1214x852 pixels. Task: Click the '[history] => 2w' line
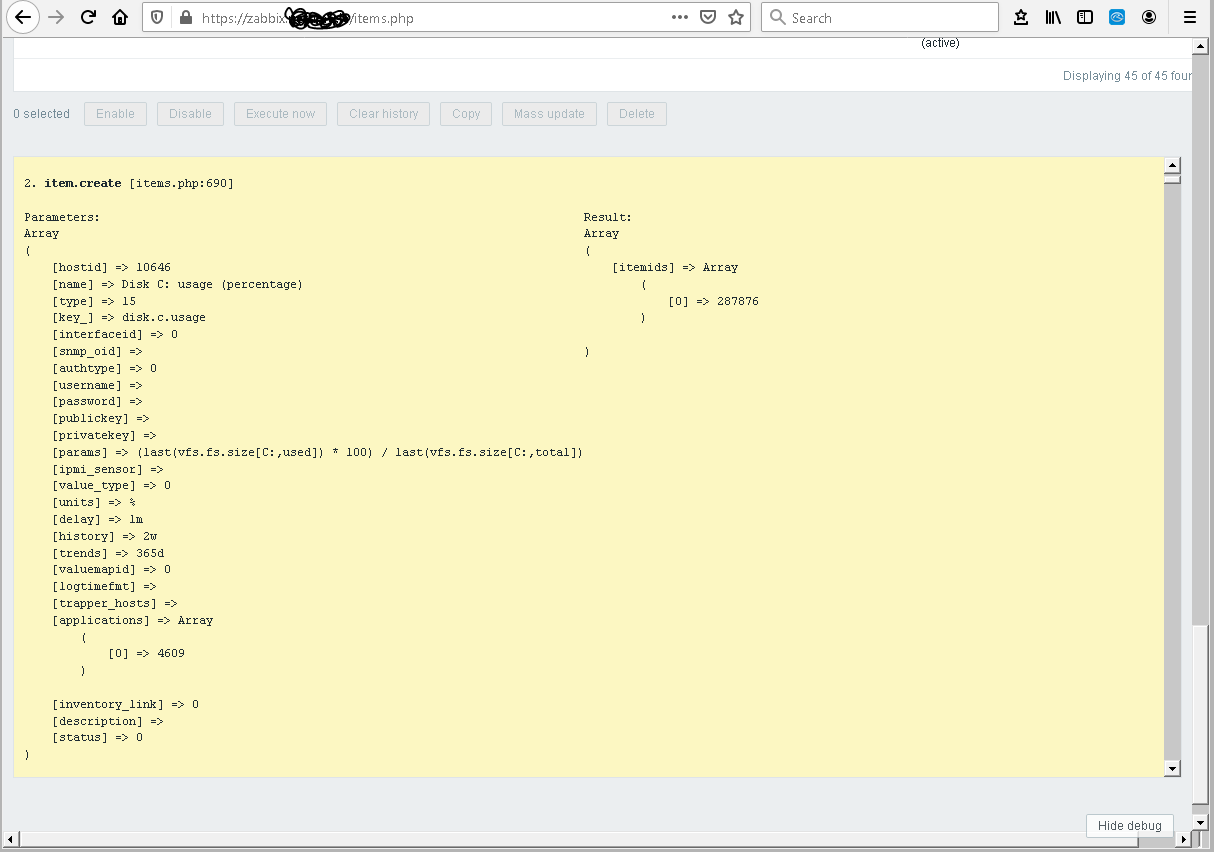[x=105, y=536]
